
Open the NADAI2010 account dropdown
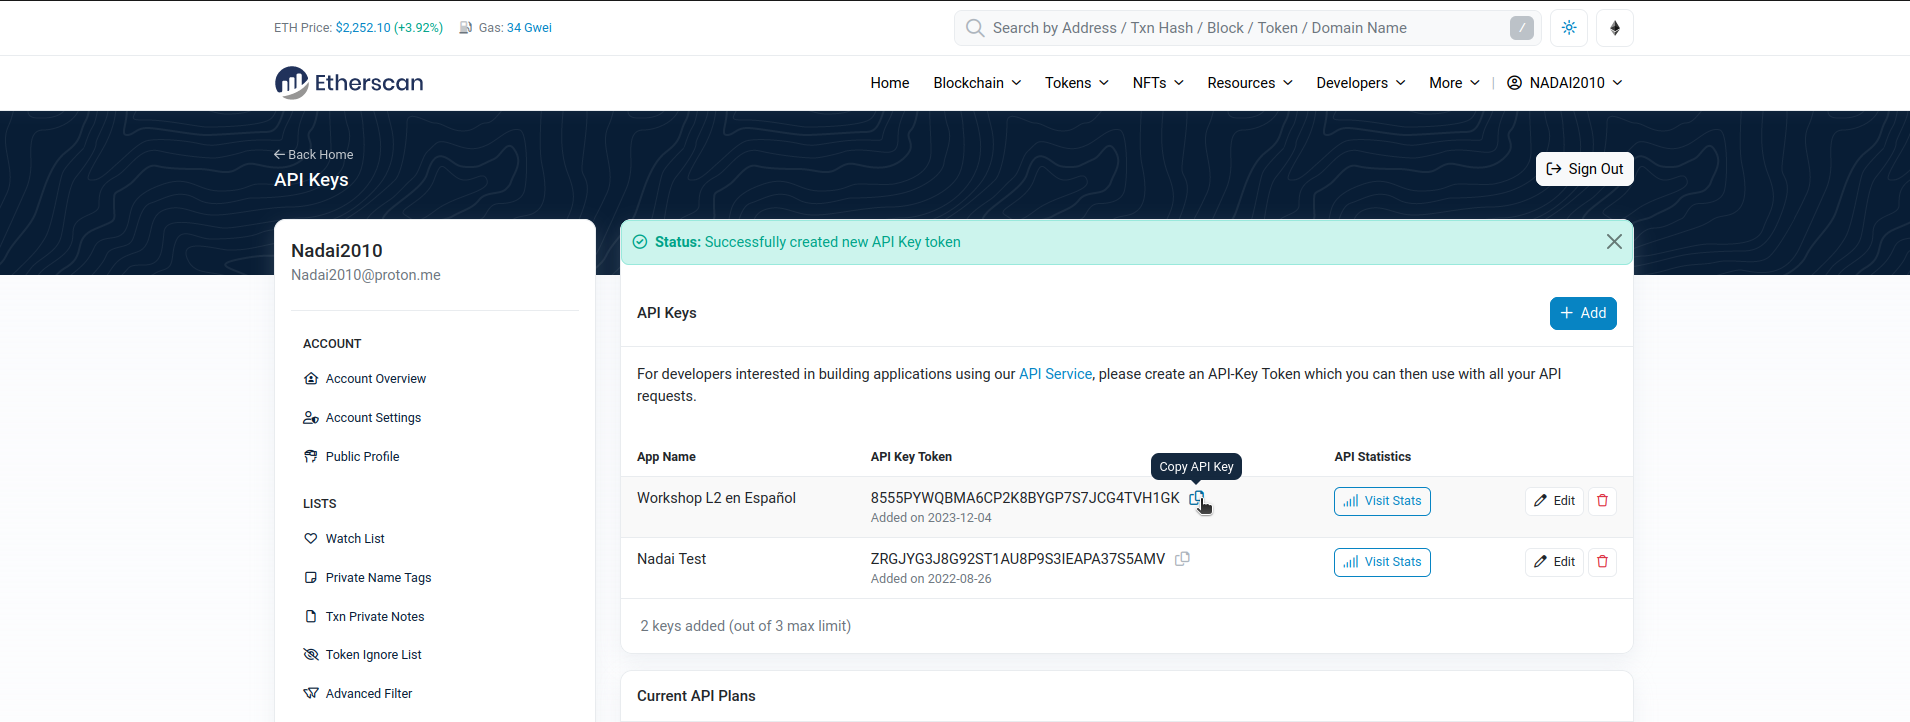click(x=1565, y=83)
